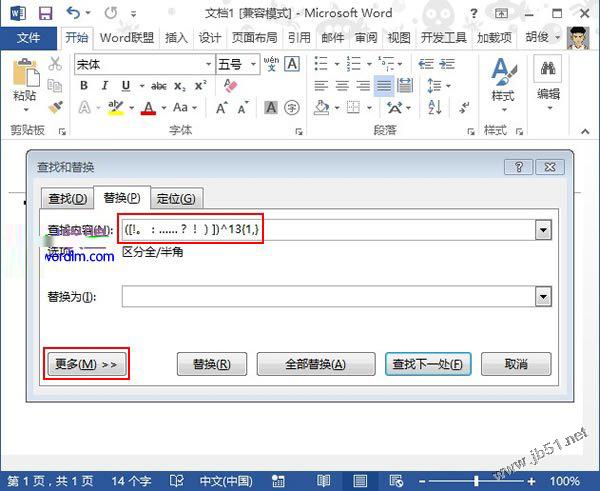Click the Bullets list icon

321,64
